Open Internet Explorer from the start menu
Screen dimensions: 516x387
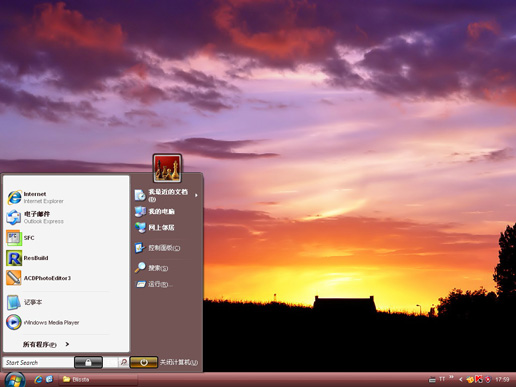click(x=35, y=197)
